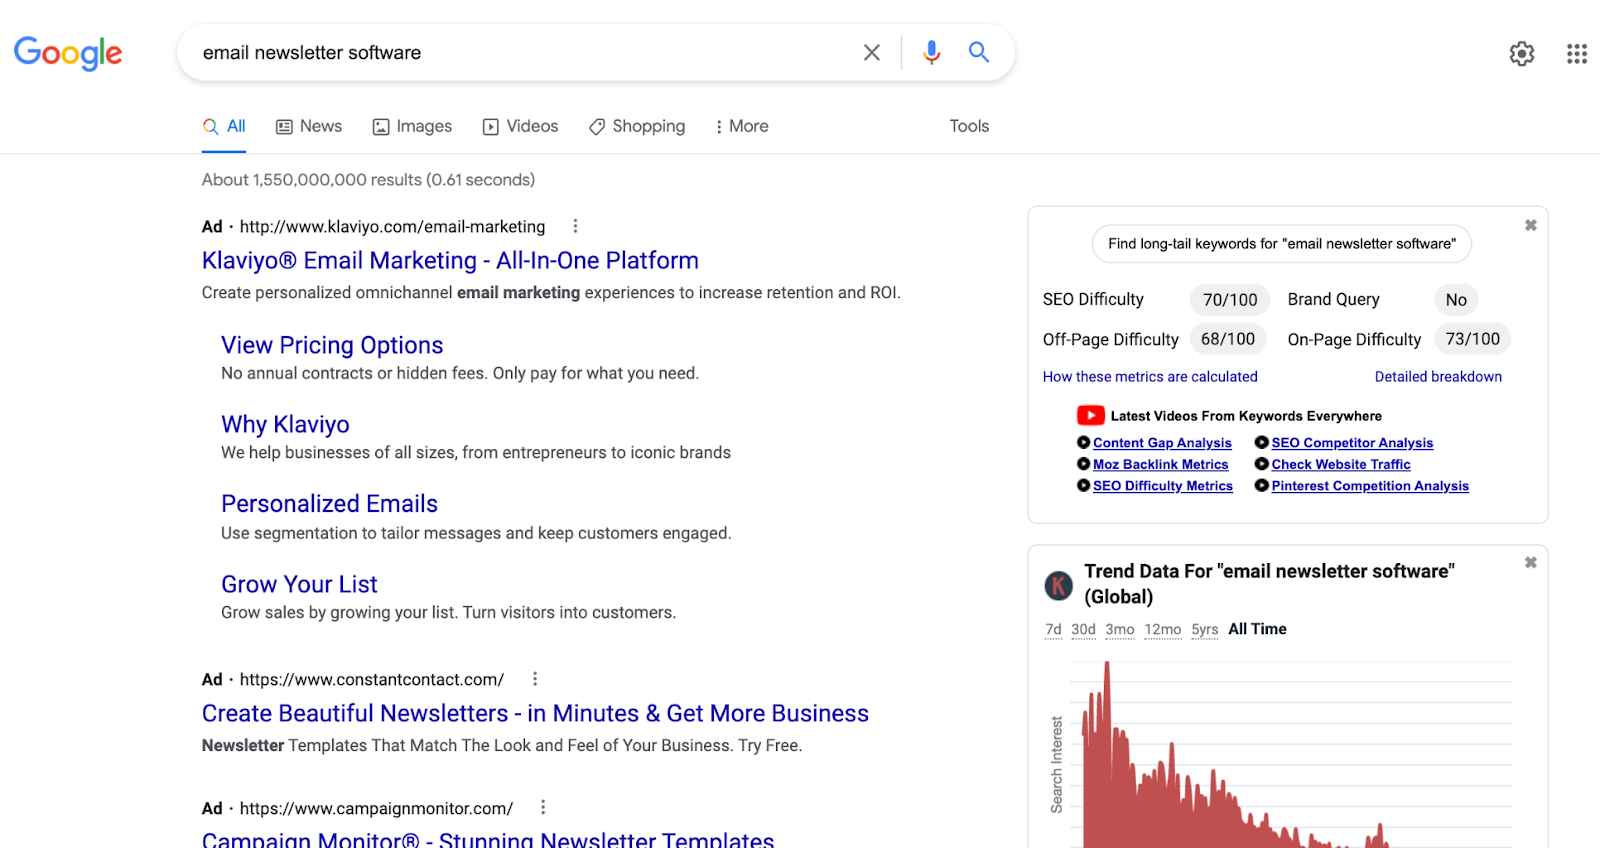This screenshot has width=1600, height=848.
Task: Open SEO Difficulty Metrics video link
Action: coord(1163,486)
